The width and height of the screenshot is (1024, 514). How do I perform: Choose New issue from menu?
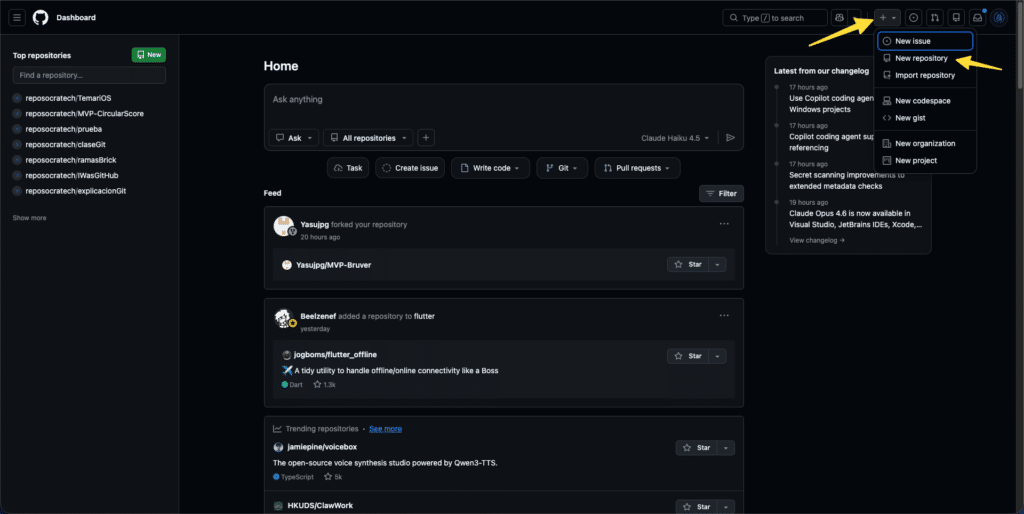925,41
